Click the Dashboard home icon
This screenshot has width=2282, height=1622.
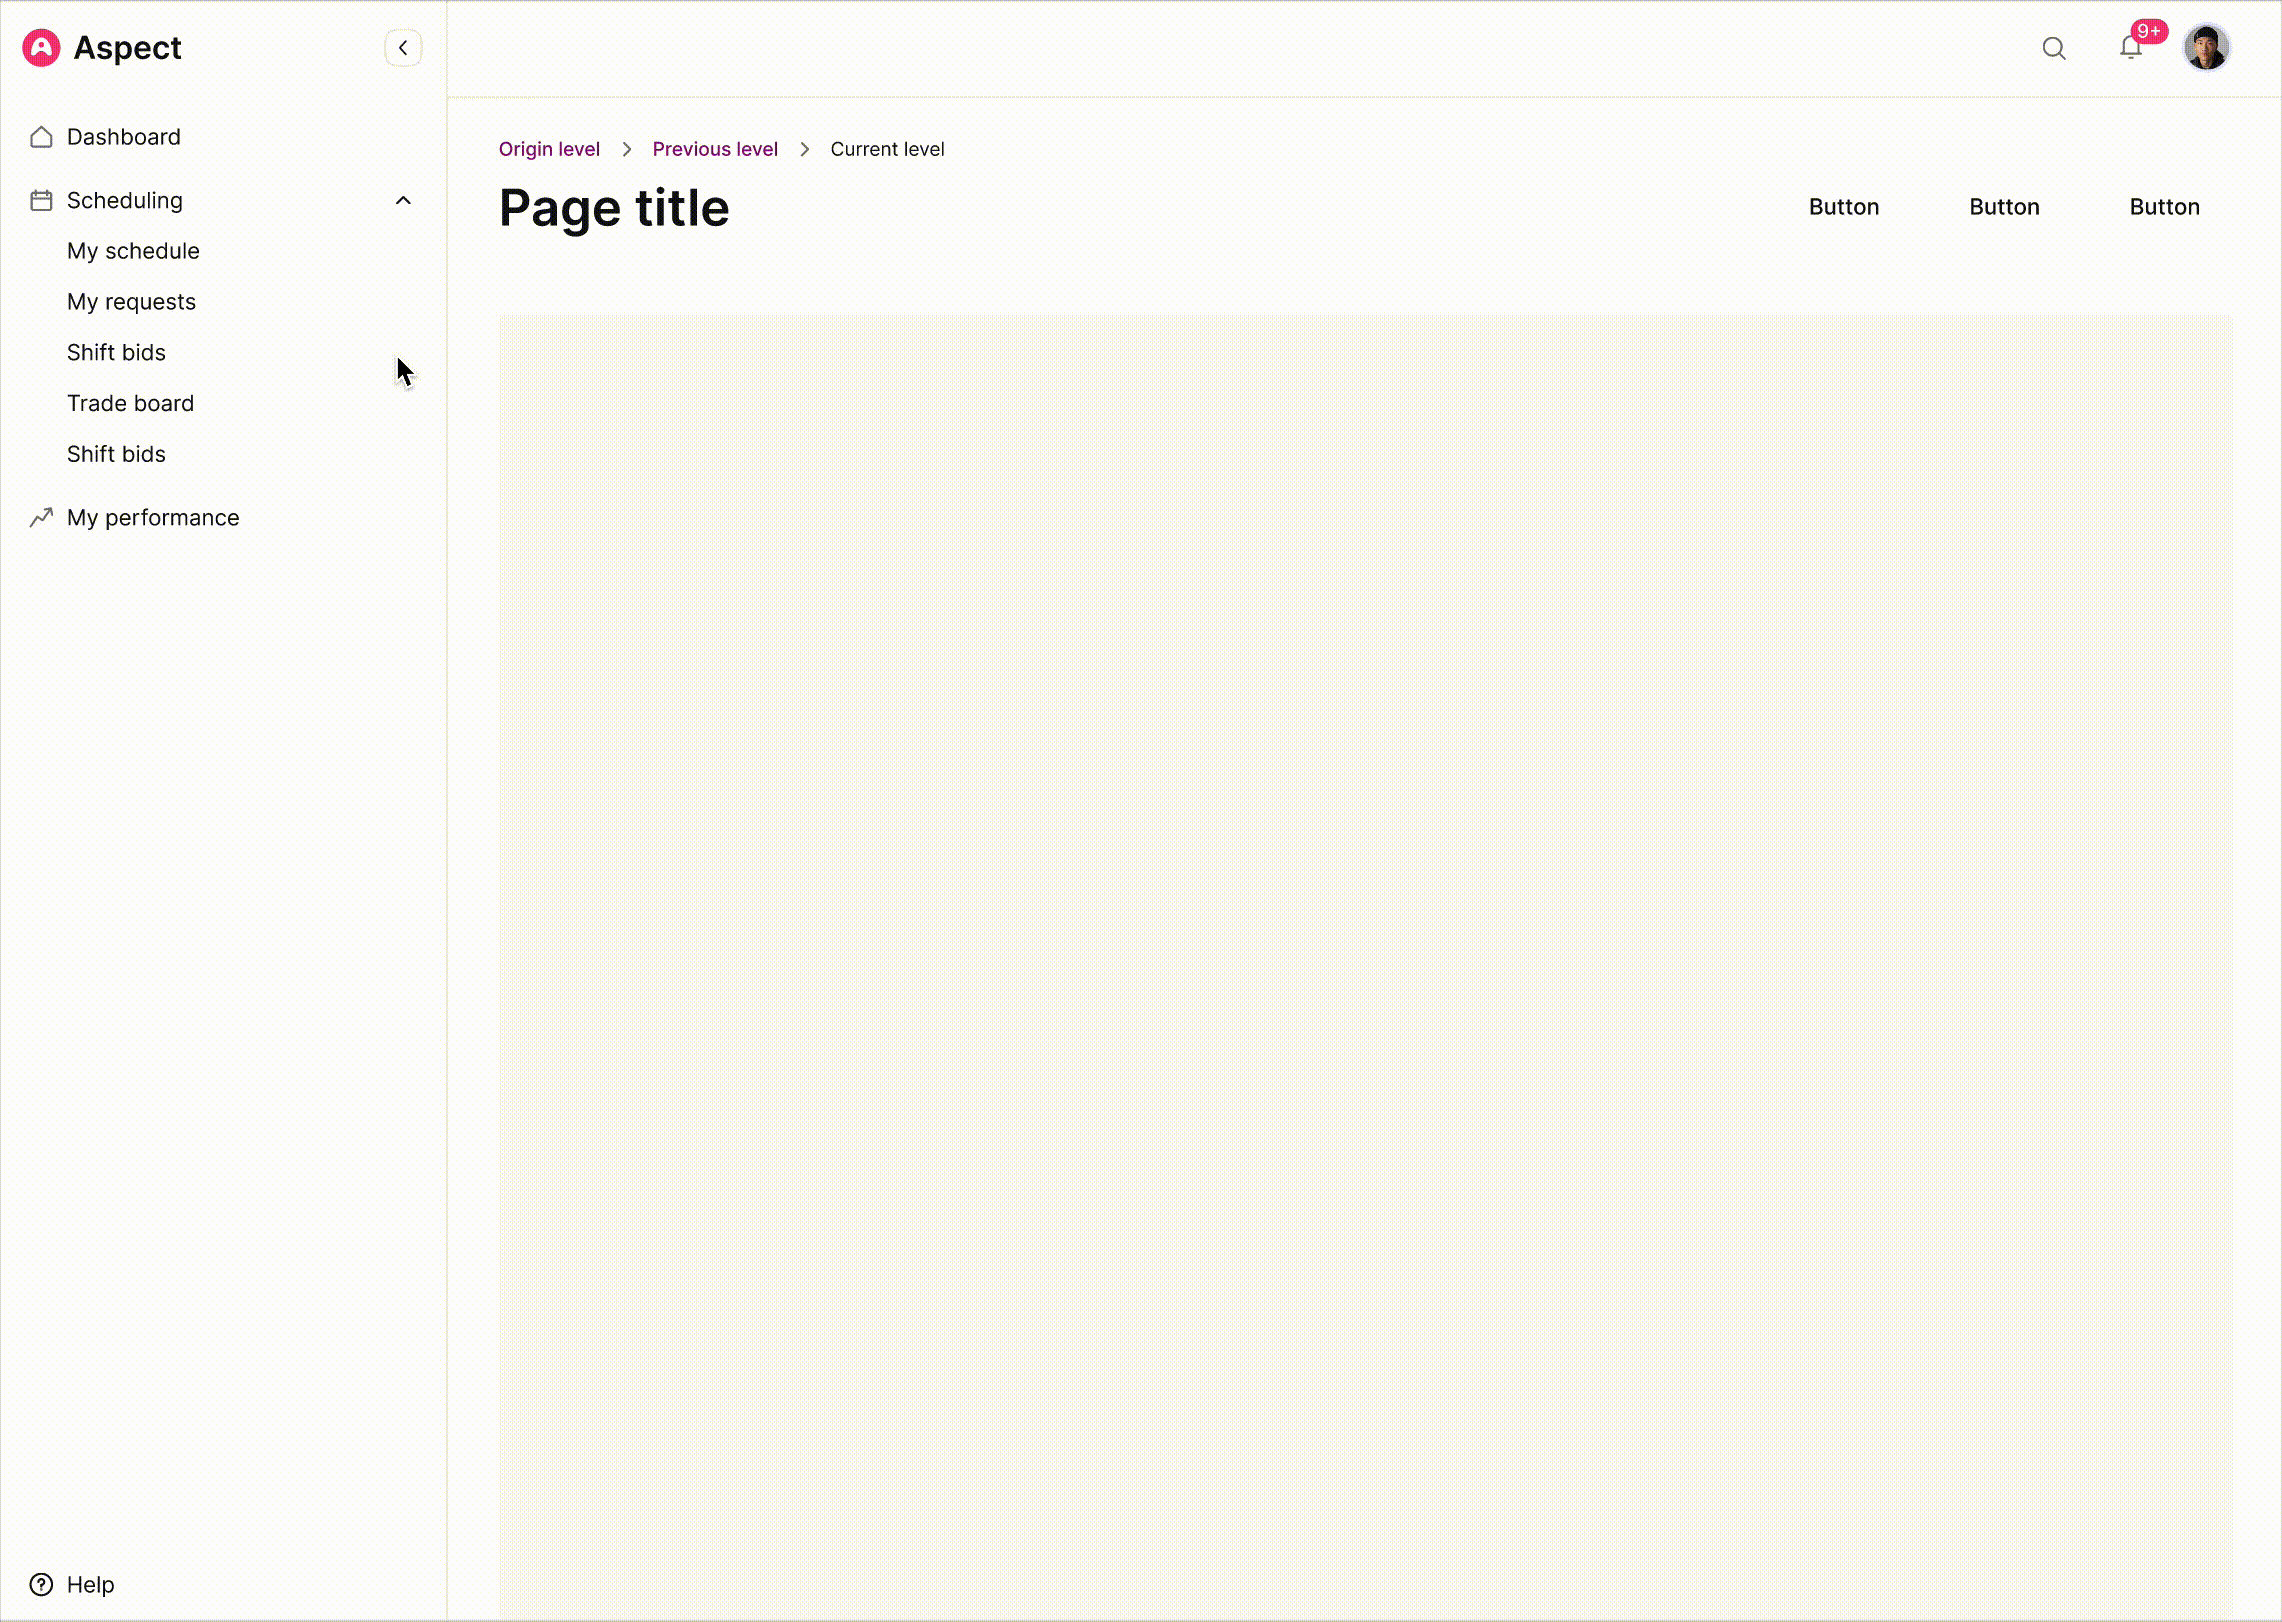pyautogui.click(x=41, y=137)
